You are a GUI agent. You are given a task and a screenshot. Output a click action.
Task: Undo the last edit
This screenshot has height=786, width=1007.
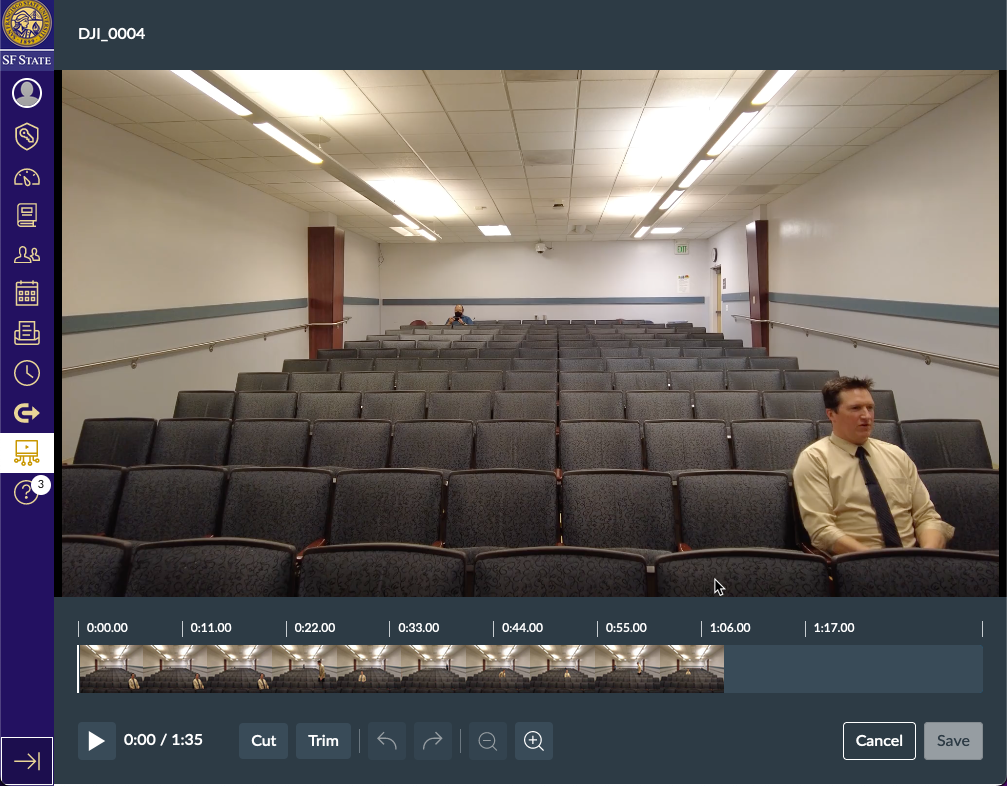(x=387, y=741)
